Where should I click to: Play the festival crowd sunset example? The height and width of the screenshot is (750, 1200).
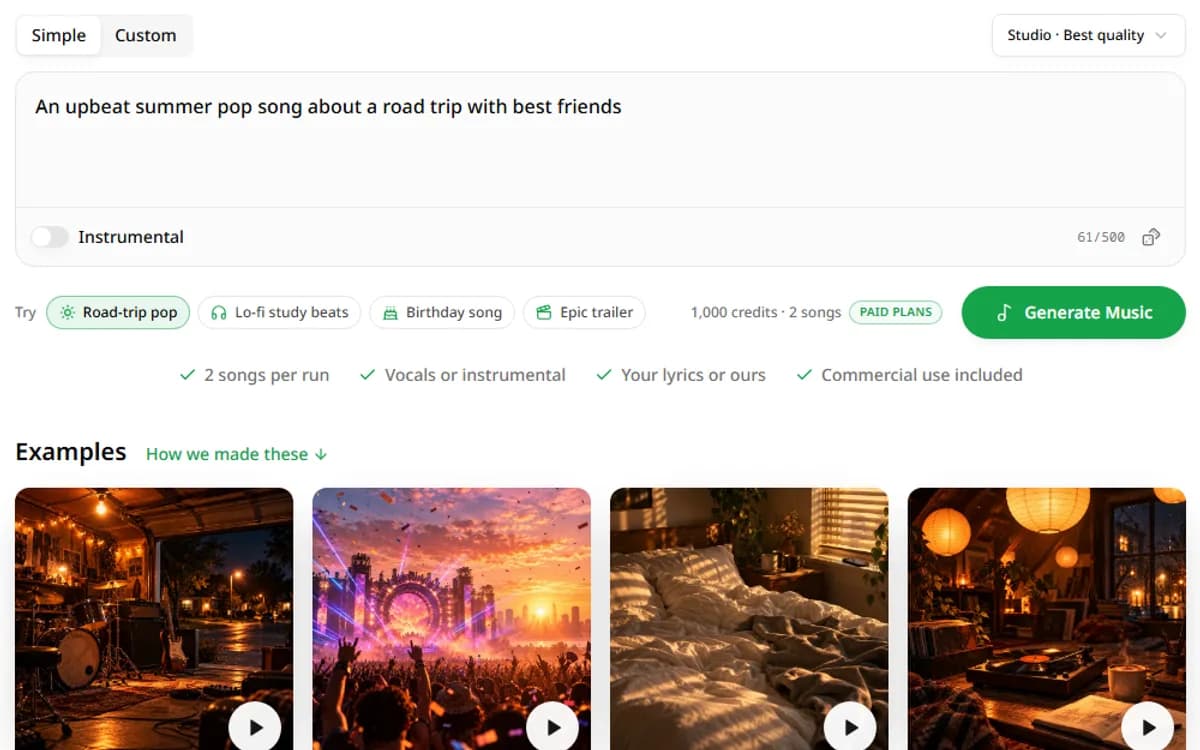tap(553, 727)
